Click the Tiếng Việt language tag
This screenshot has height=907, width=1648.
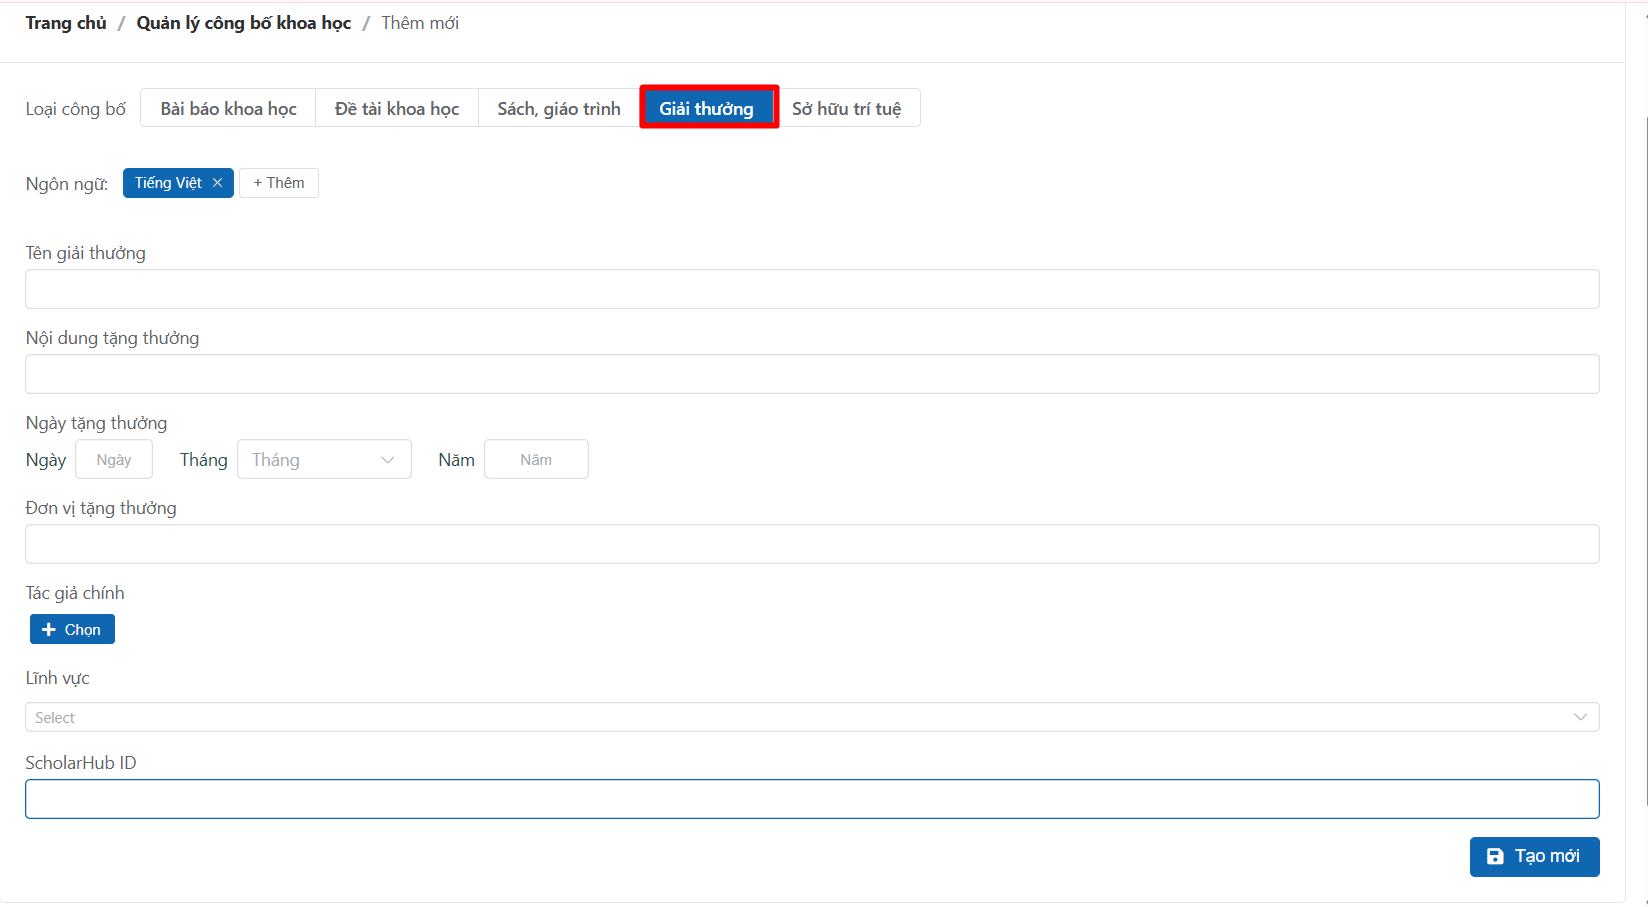coord(167,183)
